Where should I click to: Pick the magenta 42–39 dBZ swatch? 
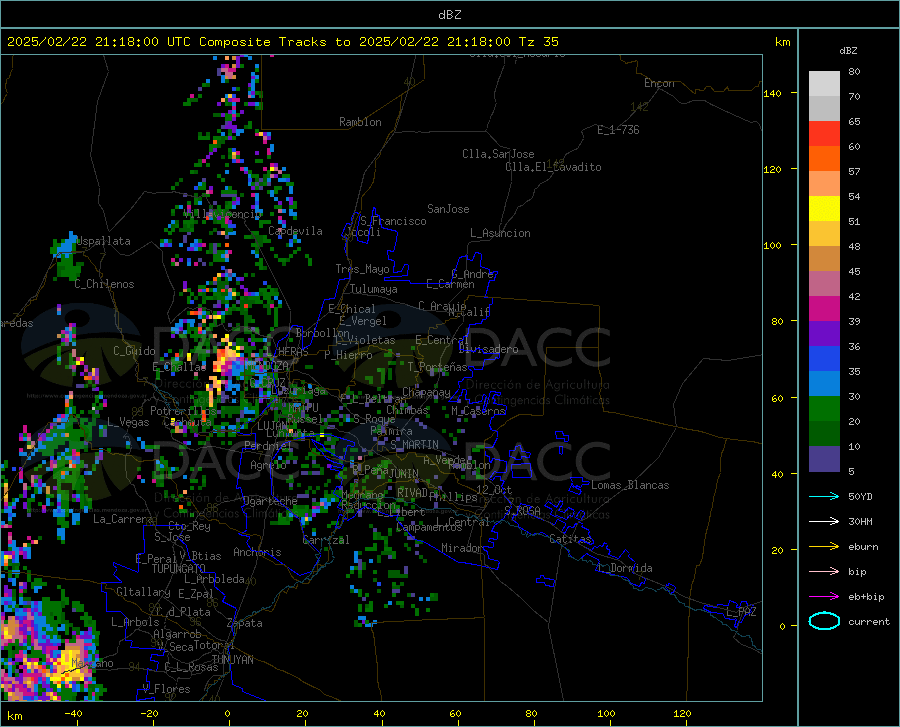tap(824, 309)
